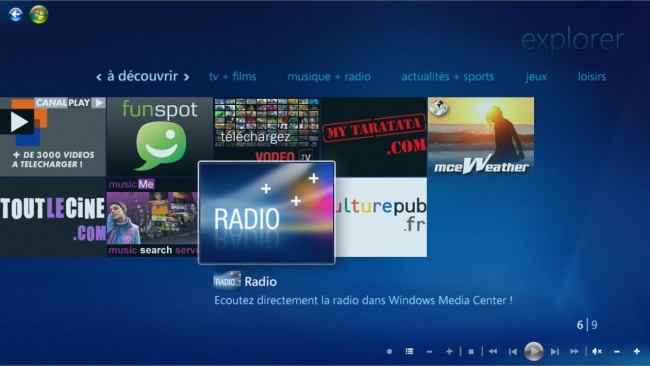
Task: Stop playback with the stop icon
Action: tap(471, 351)
